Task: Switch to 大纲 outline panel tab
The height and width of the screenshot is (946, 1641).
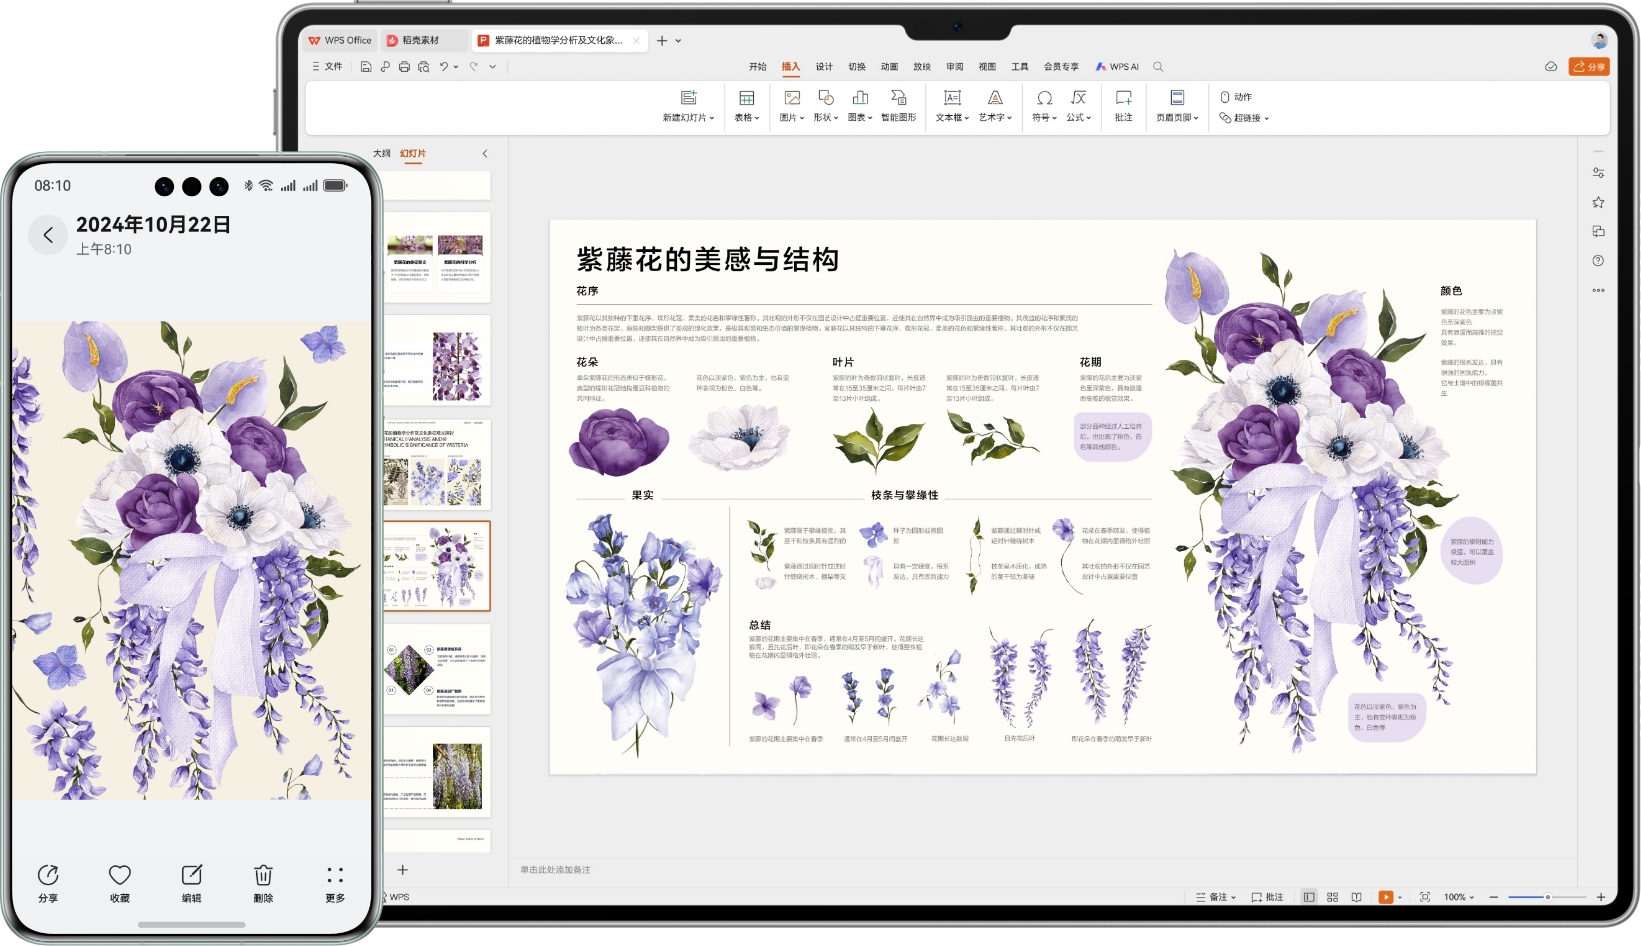Action: [381, 153]
